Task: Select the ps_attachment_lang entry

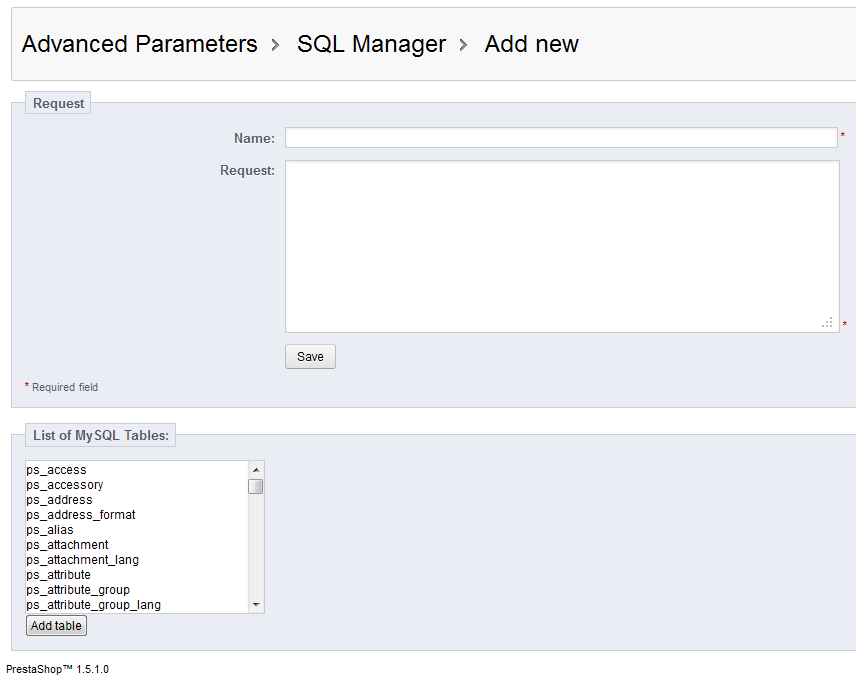Action: coord(82,560)
